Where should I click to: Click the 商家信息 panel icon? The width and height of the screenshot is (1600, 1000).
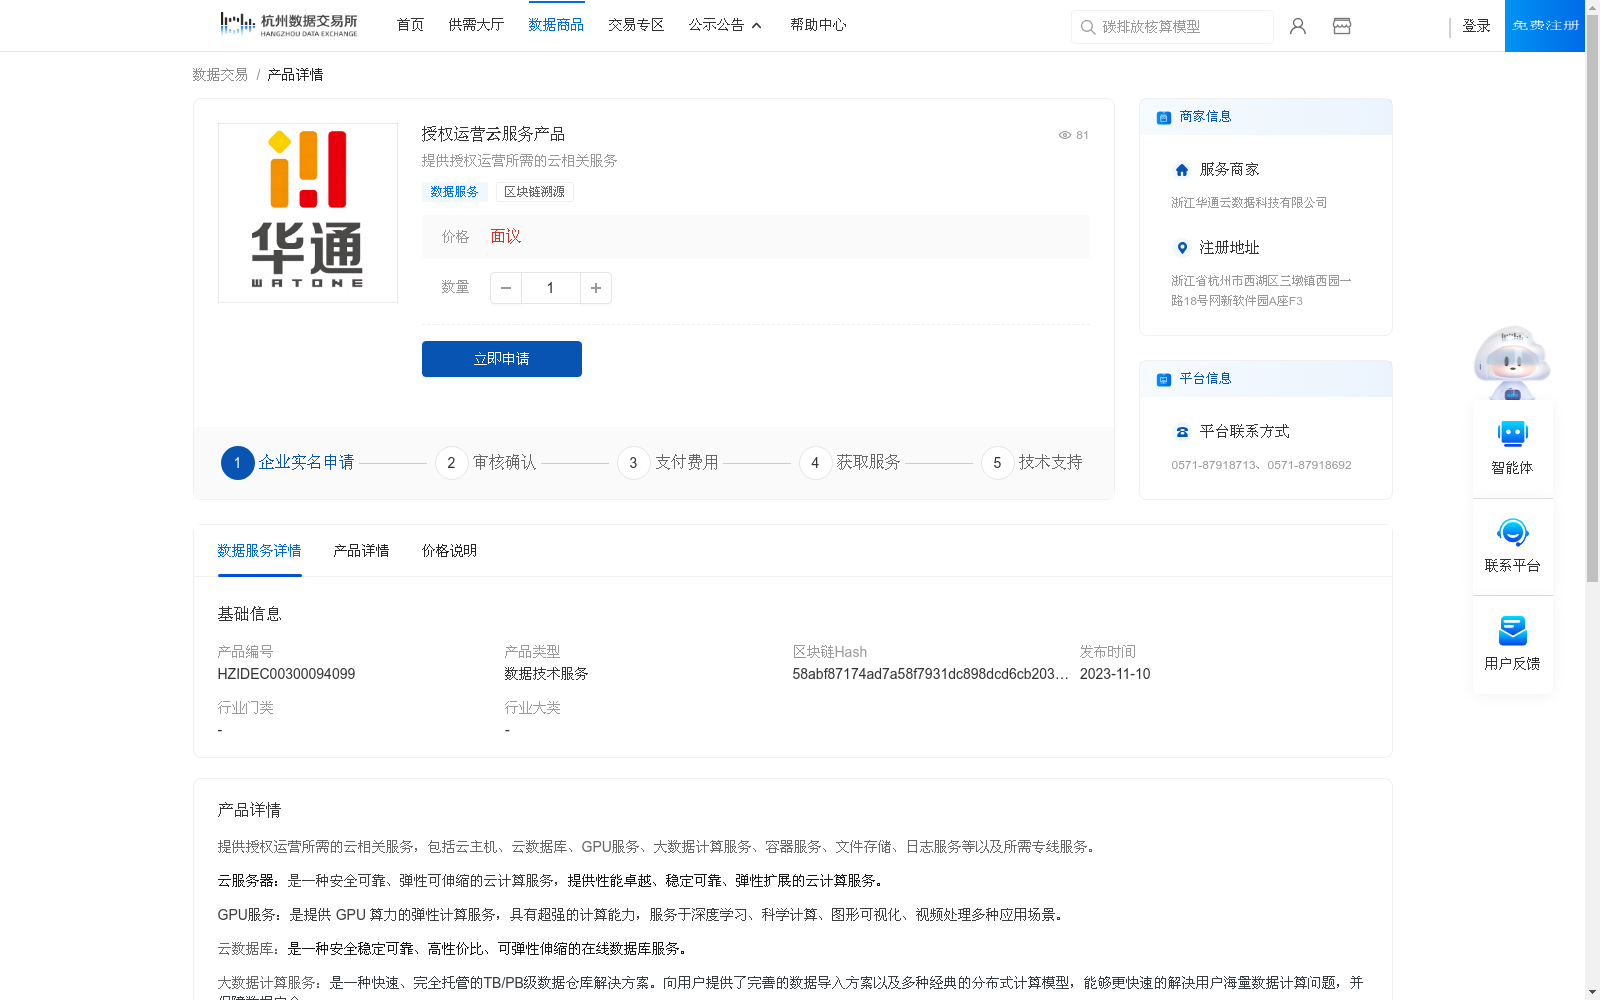click(x=1164, y=117)
